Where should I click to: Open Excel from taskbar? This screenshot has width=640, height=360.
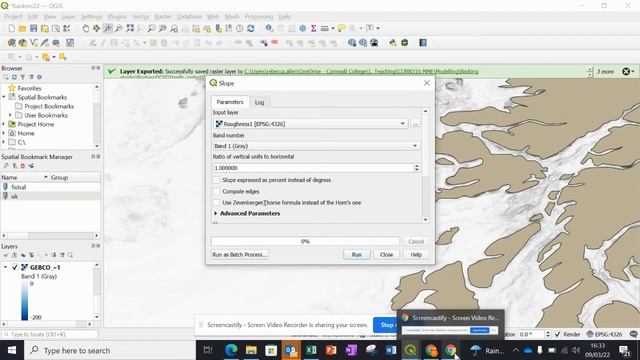point(311,350)
